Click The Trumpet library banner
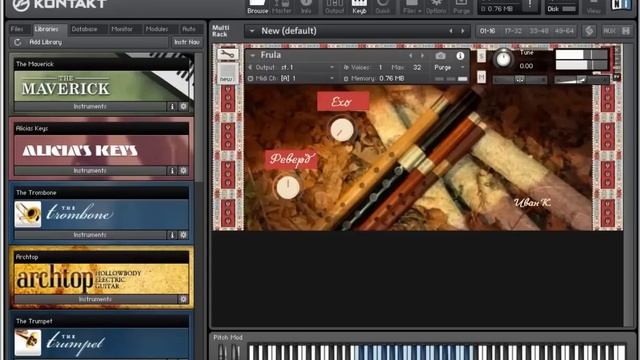Viewport: 640px width, 360px height. tap(101, 342)
